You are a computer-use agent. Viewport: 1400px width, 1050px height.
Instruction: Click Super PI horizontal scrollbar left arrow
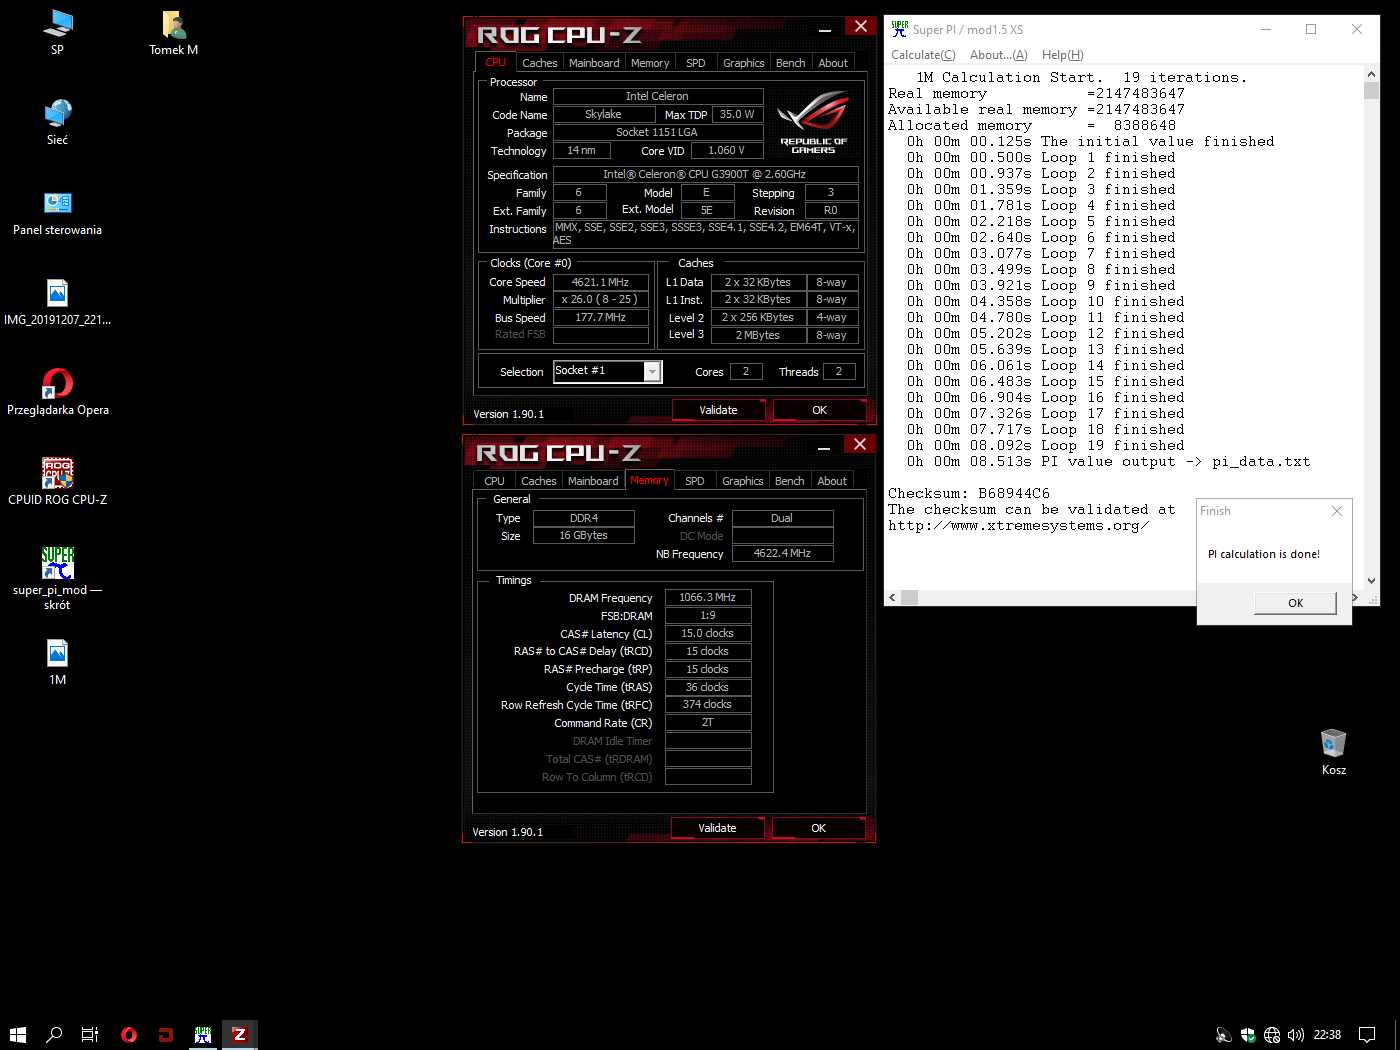click(x=892, y=598)
